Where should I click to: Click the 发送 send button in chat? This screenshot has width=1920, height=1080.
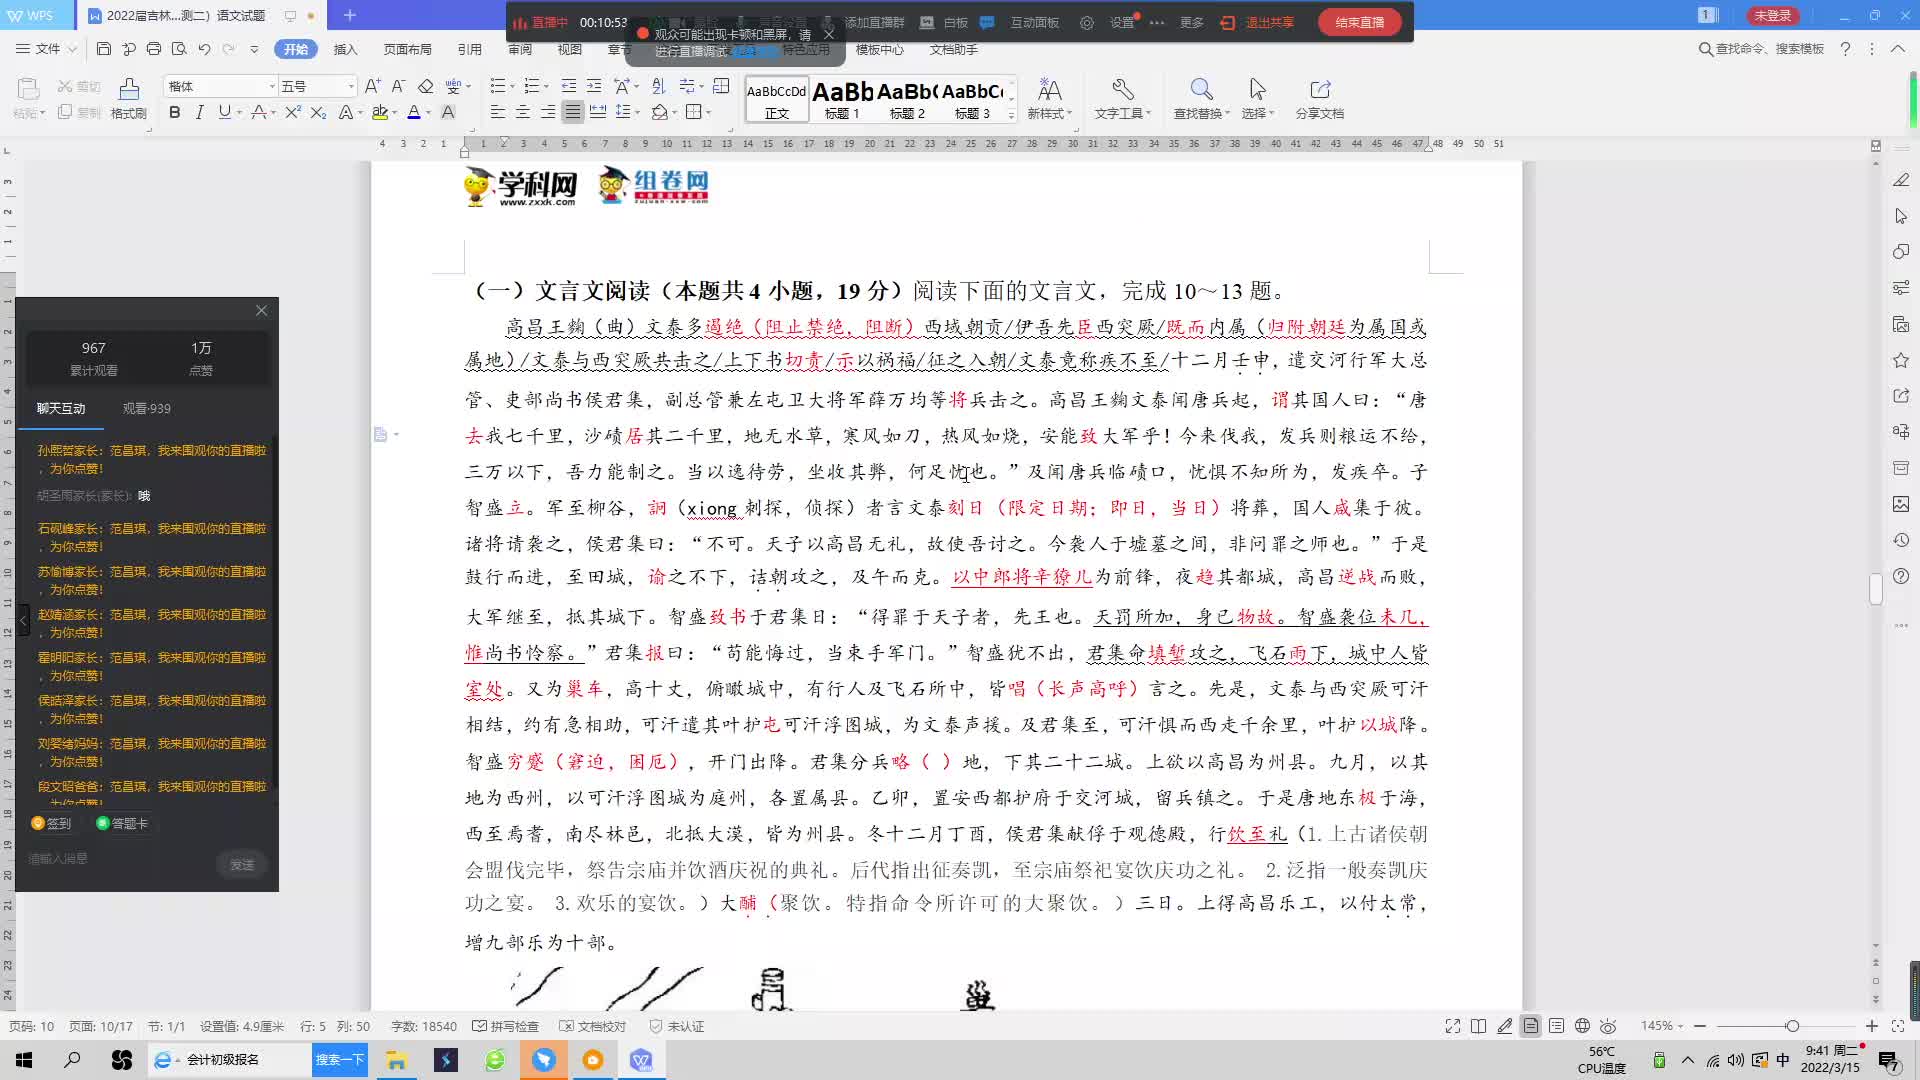tap(242, 864)
